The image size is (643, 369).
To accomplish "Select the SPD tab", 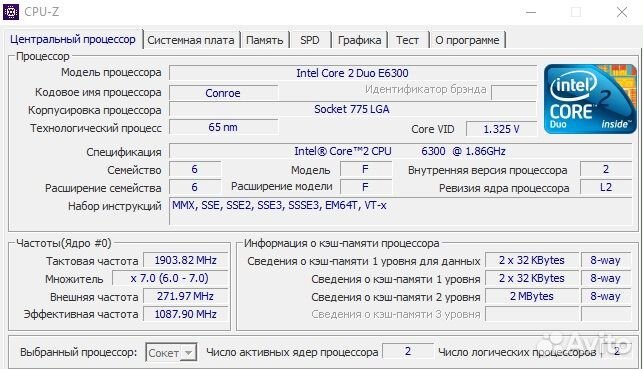I will [x=310, y=40].
